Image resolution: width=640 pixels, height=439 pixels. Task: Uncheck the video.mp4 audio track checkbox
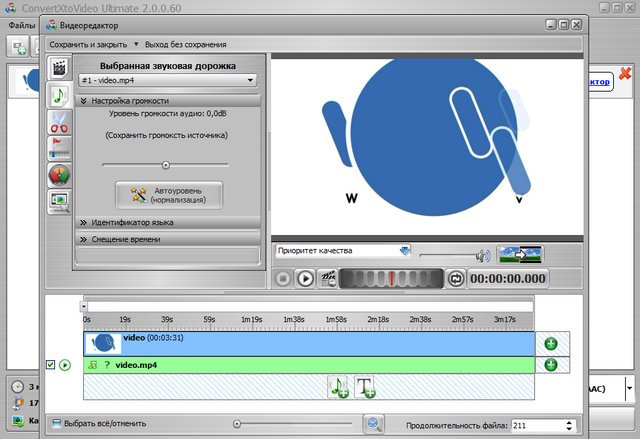click(51, 365)
